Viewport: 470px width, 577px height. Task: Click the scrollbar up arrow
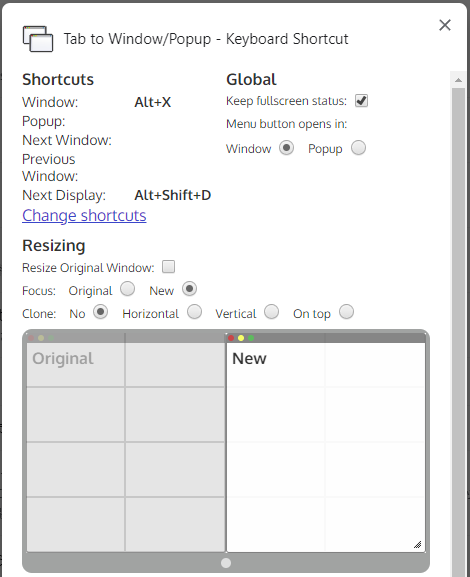pos(458,80)
